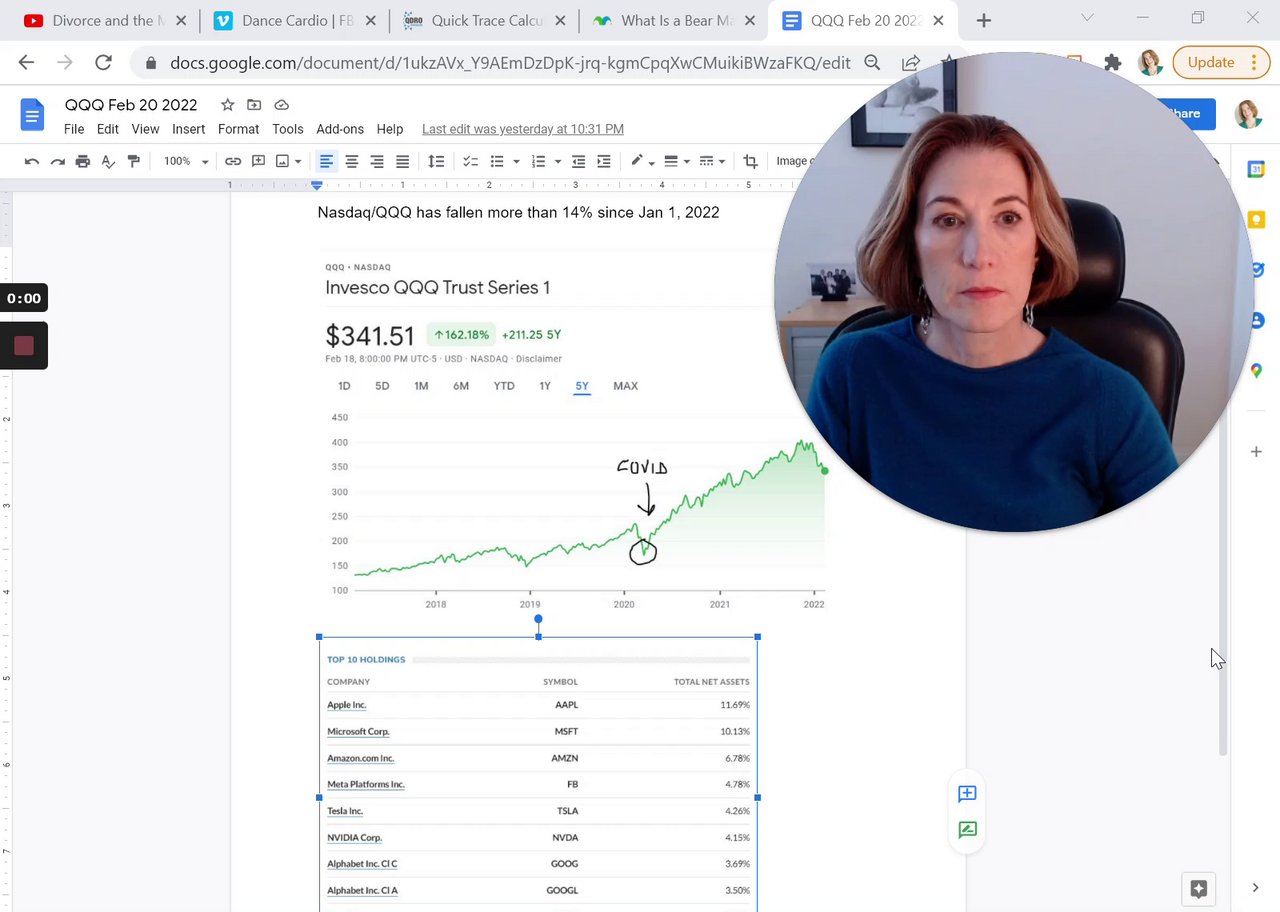Open the Chrome Extensions puzzle icon
This screenshot has width=1280, height=912.
coord(1112,63)
